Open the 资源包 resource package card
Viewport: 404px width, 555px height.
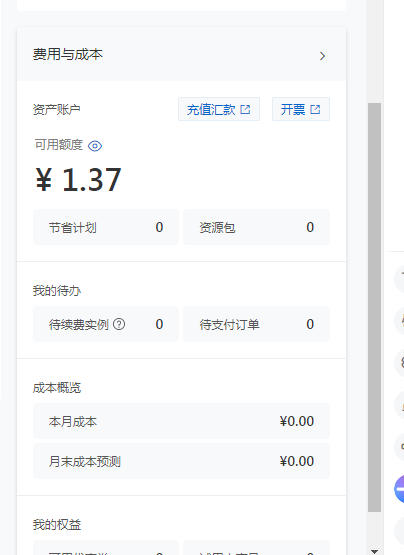click(x=256, y=227)
